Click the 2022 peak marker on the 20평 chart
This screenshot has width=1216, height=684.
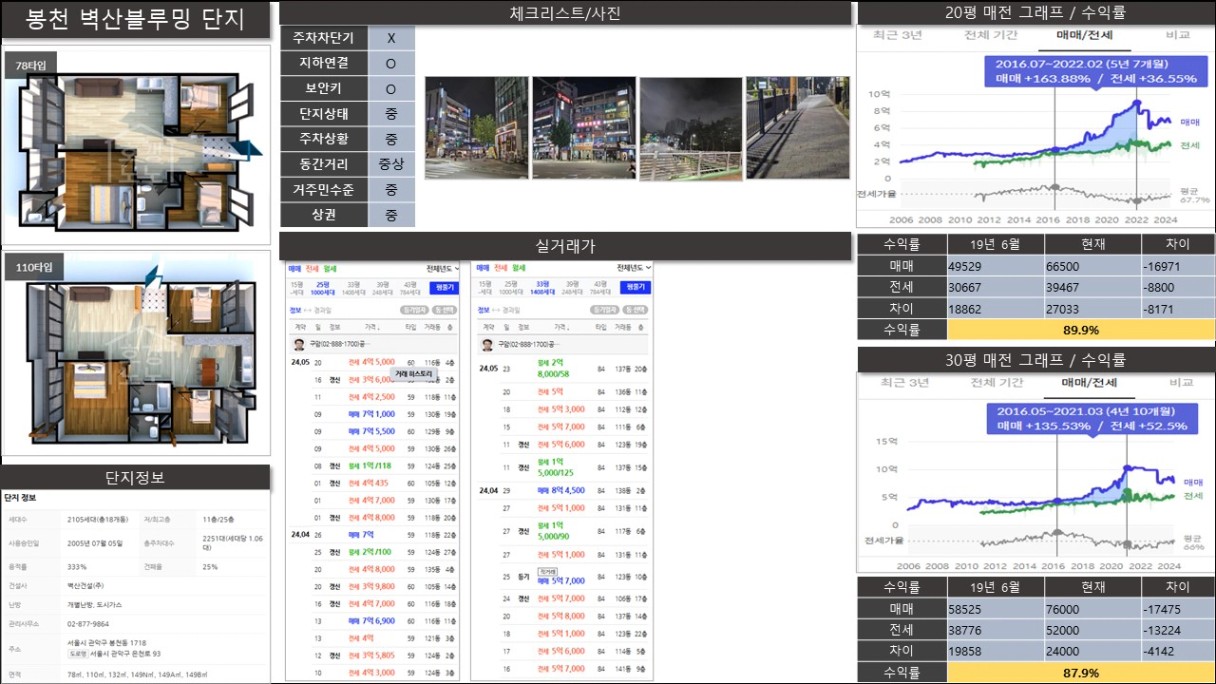tap(1137, 101)
